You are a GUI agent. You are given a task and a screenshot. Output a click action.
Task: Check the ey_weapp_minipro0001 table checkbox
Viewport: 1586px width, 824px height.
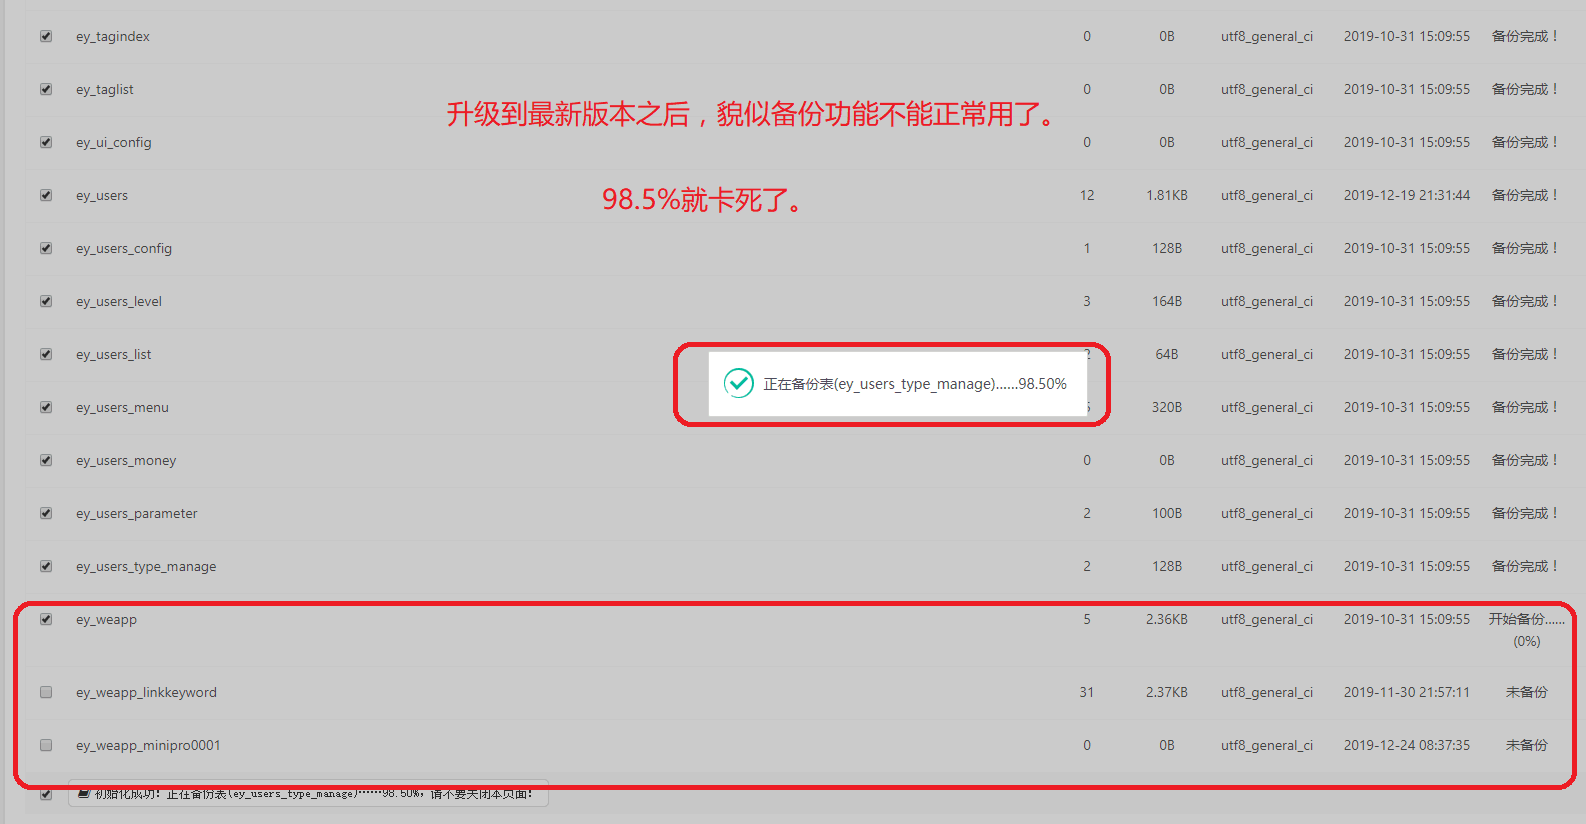(x=46, y=745)
